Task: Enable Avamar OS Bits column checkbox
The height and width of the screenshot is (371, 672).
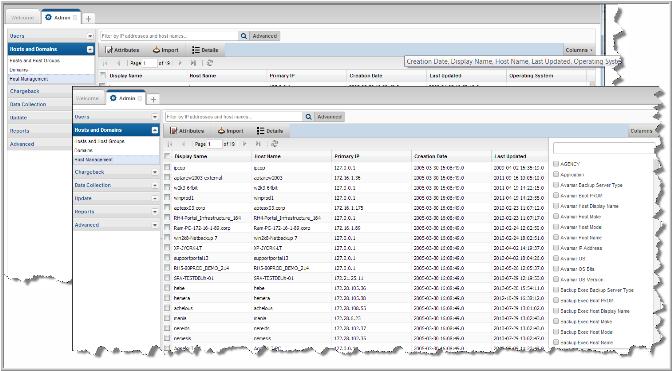Action: (556, 269)
